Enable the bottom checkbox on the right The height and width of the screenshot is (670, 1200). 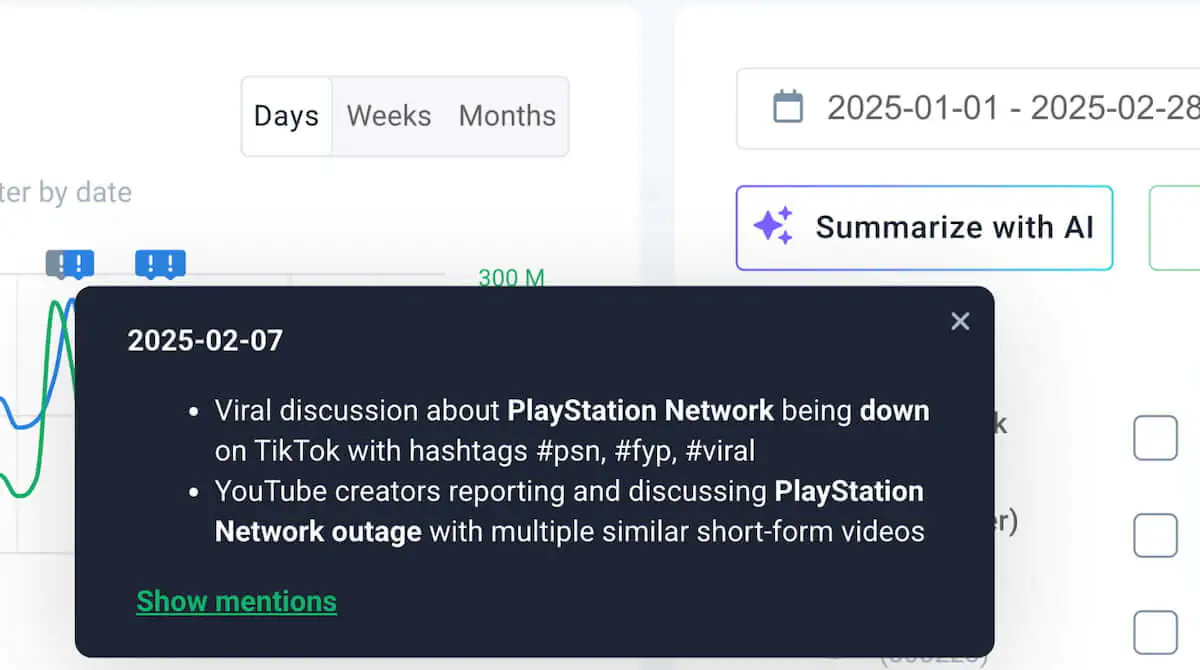click(x=1155, y=632)
